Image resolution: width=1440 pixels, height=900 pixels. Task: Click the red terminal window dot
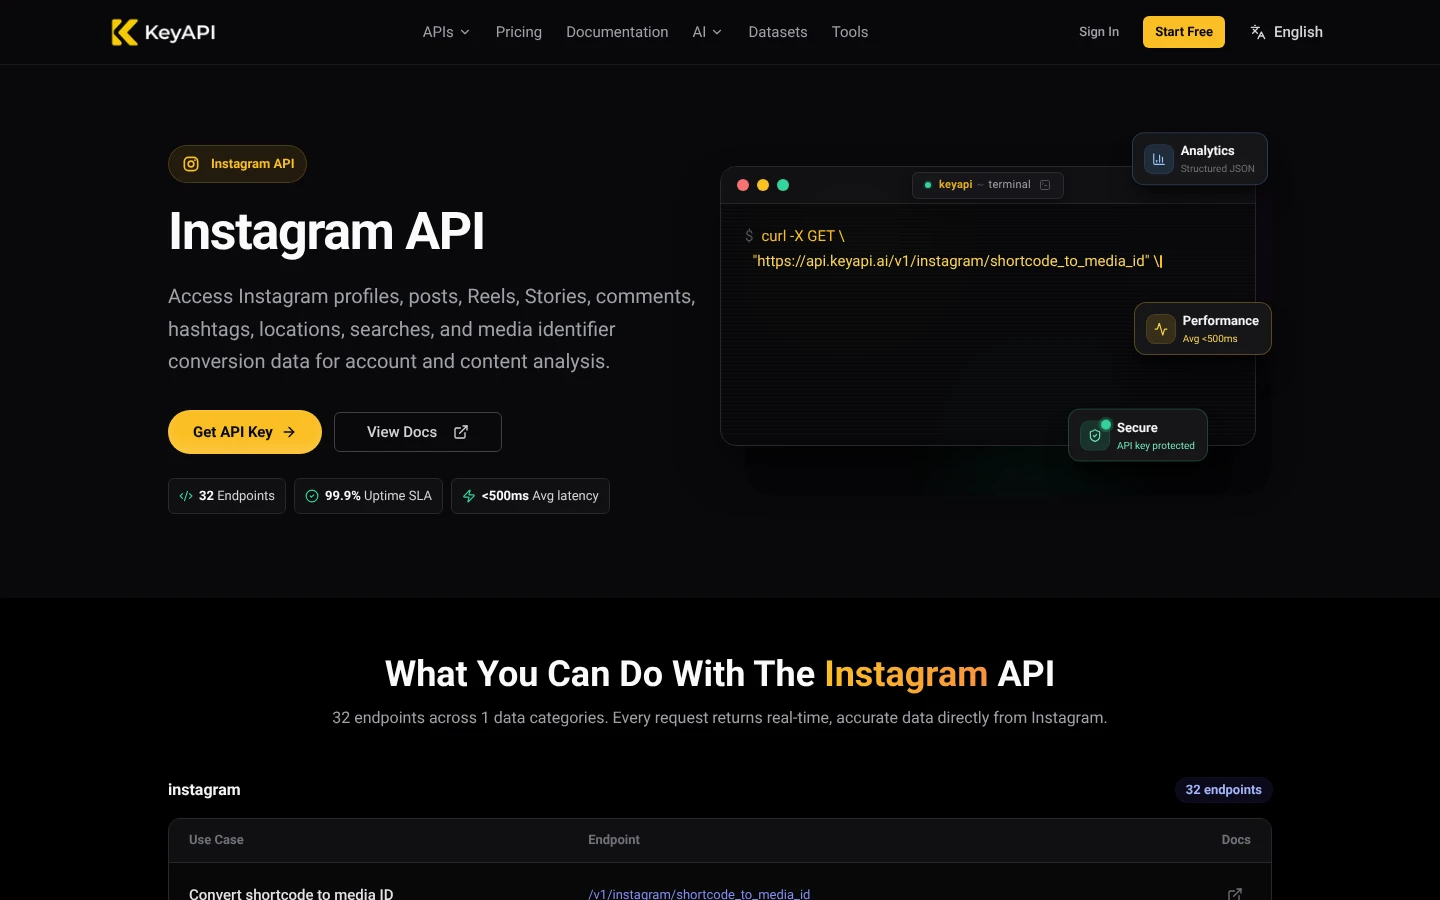[743, 185]
